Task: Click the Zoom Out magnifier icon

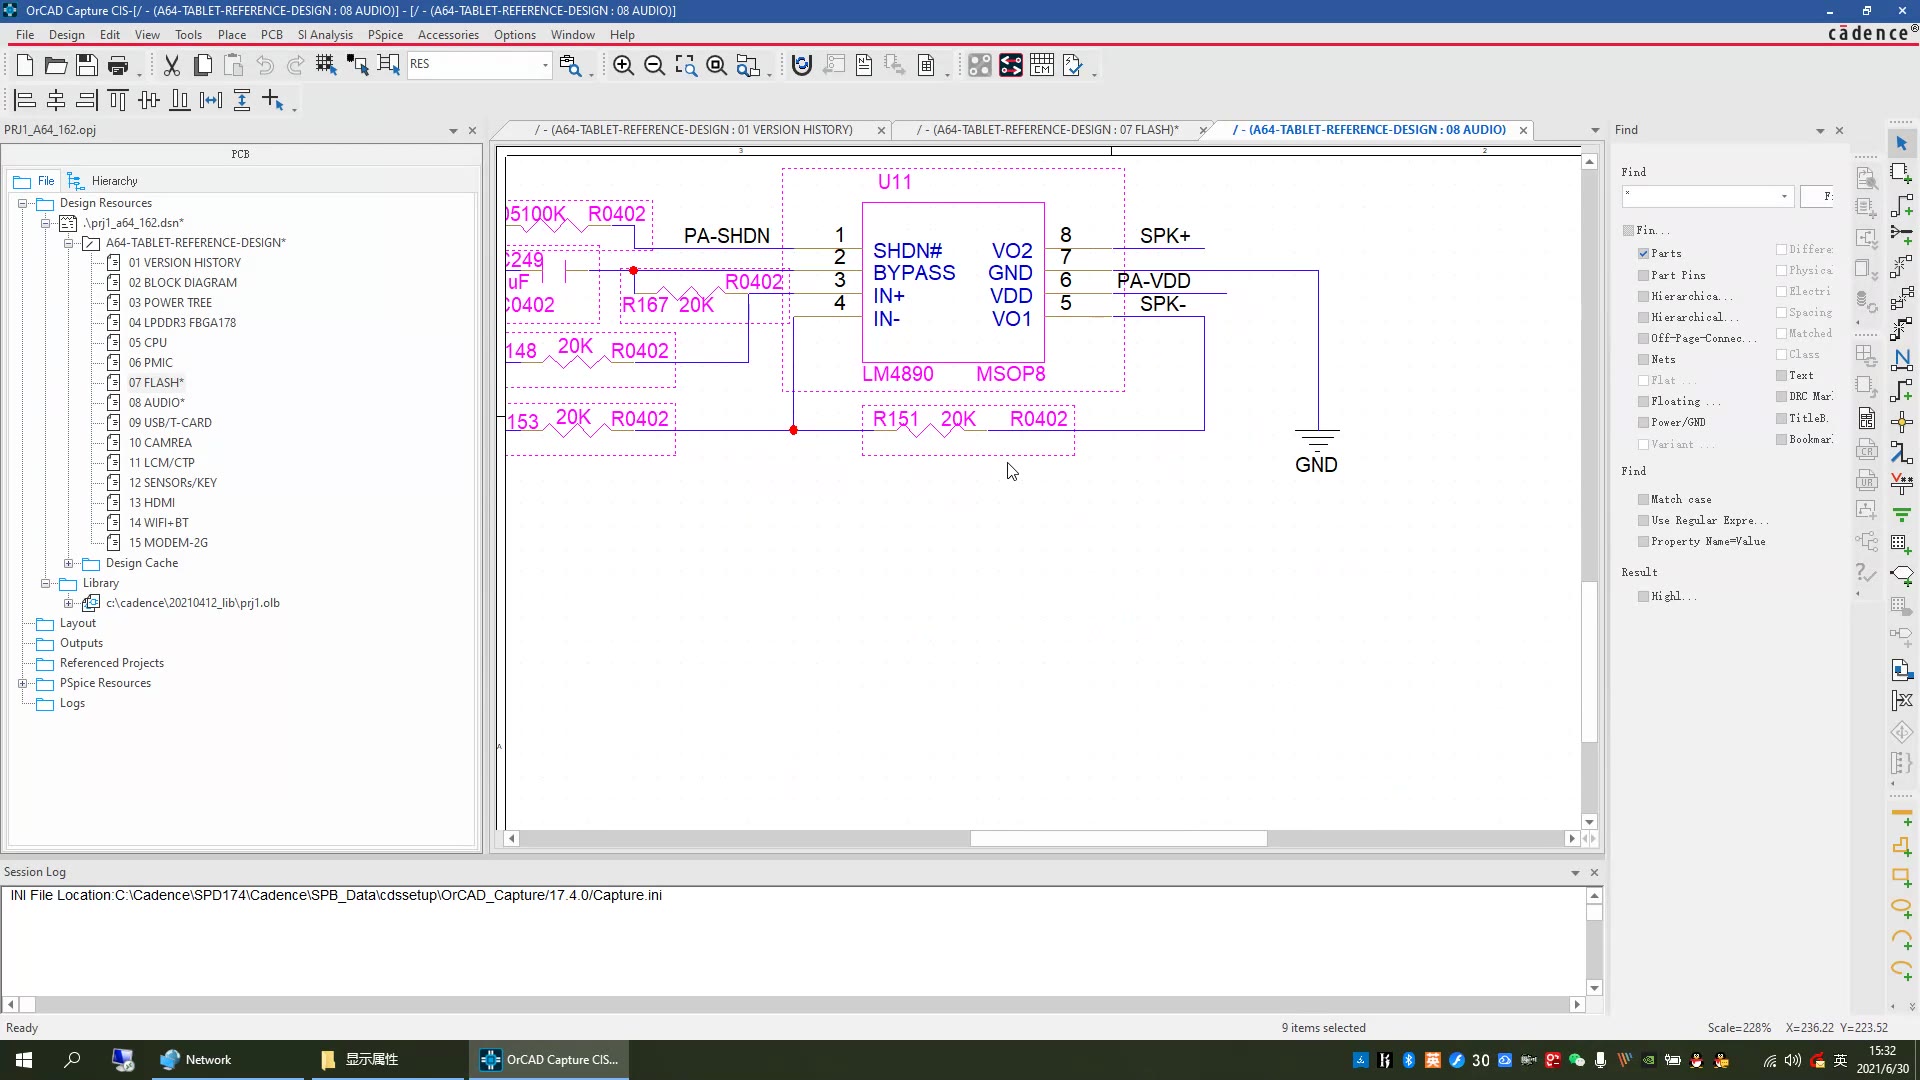Action: click(654, 66)
